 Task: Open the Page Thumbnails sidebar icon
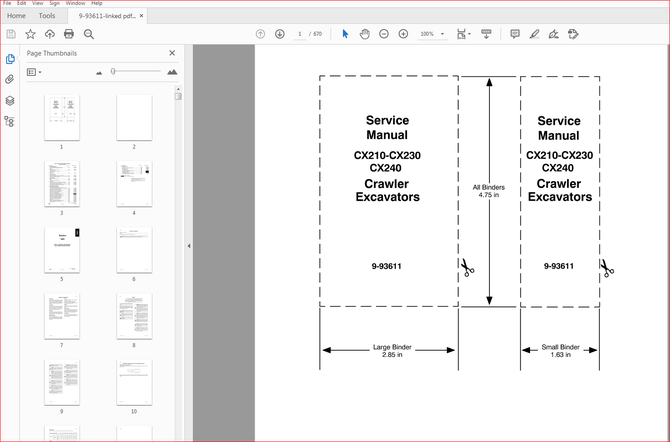tap(10, 59)
